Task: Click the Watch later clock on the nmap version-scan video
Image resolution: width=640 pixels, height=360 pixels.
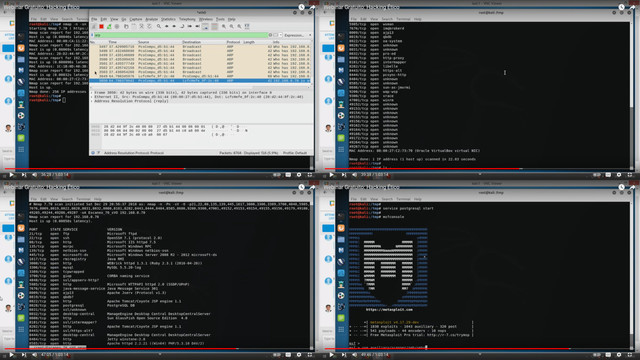Action: point(301,187)
